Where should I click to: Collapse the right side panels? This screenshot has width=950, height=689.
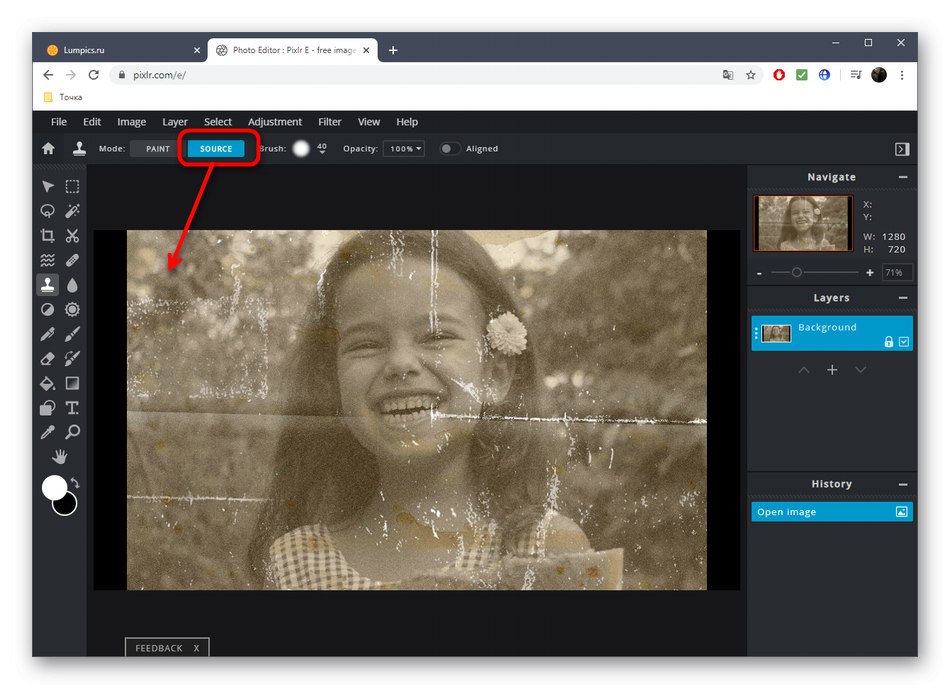(902, 149)
